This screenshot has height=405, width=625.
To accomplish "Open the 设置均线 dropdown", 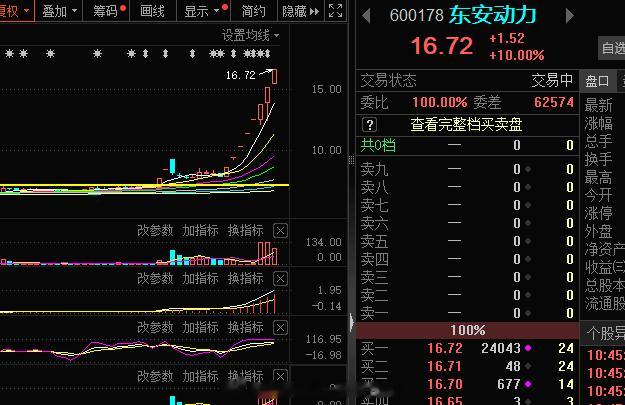I will pyautogui.click(x=250, y=35).
